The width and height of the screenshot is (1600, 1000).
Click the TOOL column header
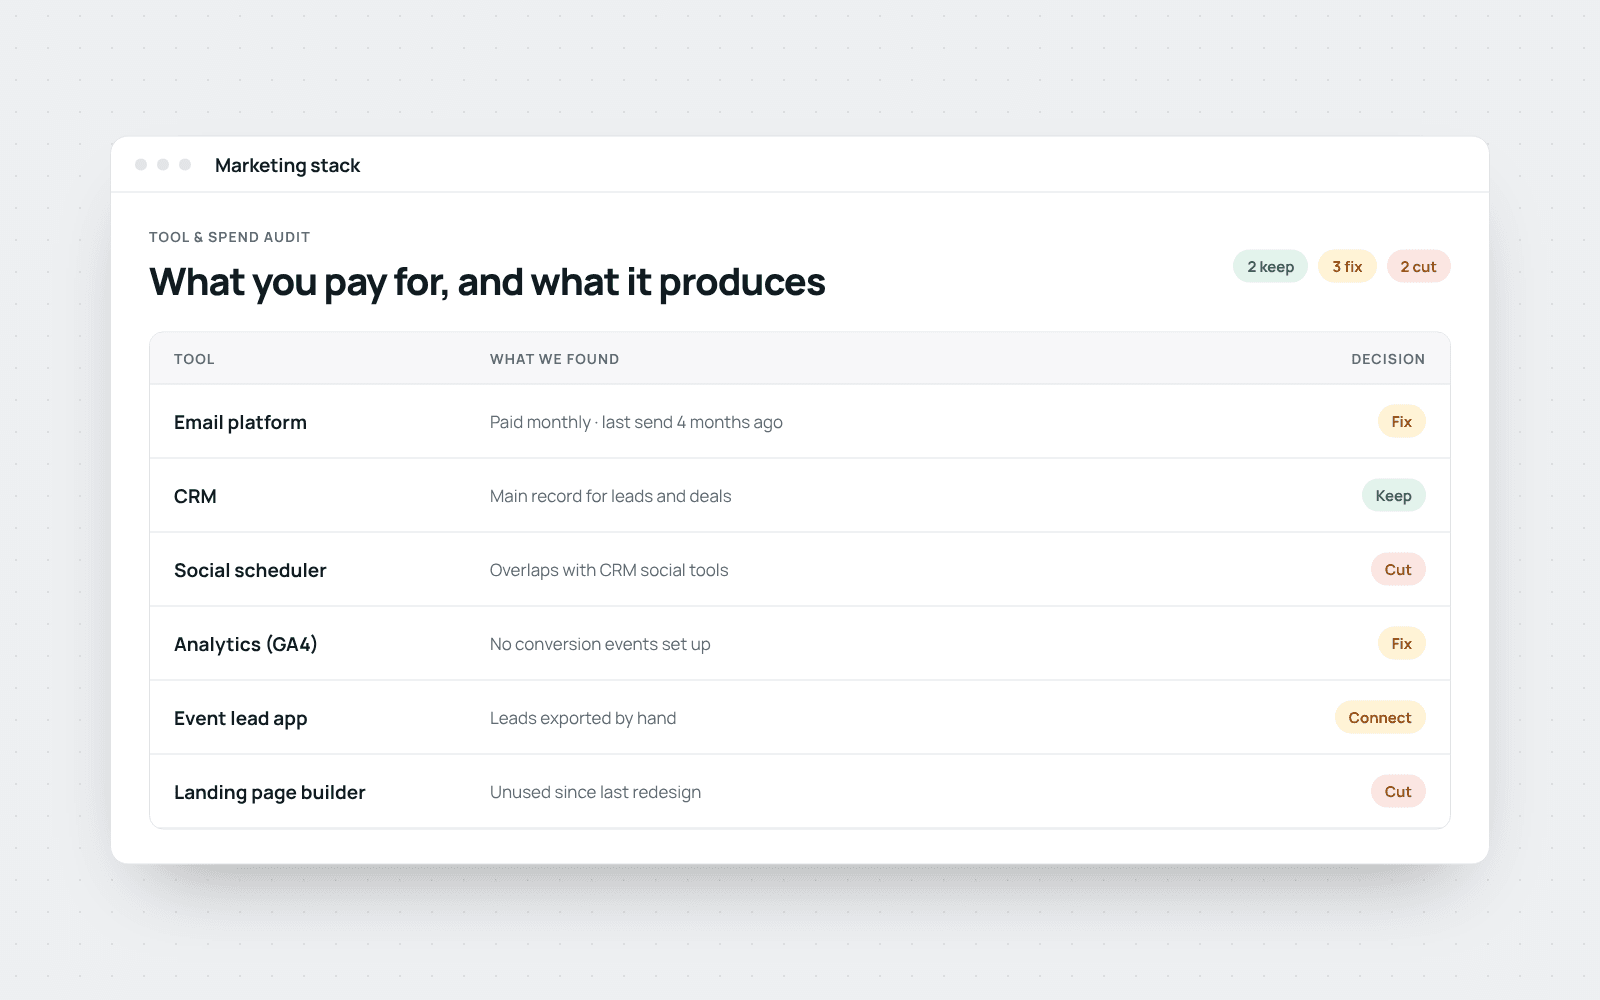pos(194,359)
